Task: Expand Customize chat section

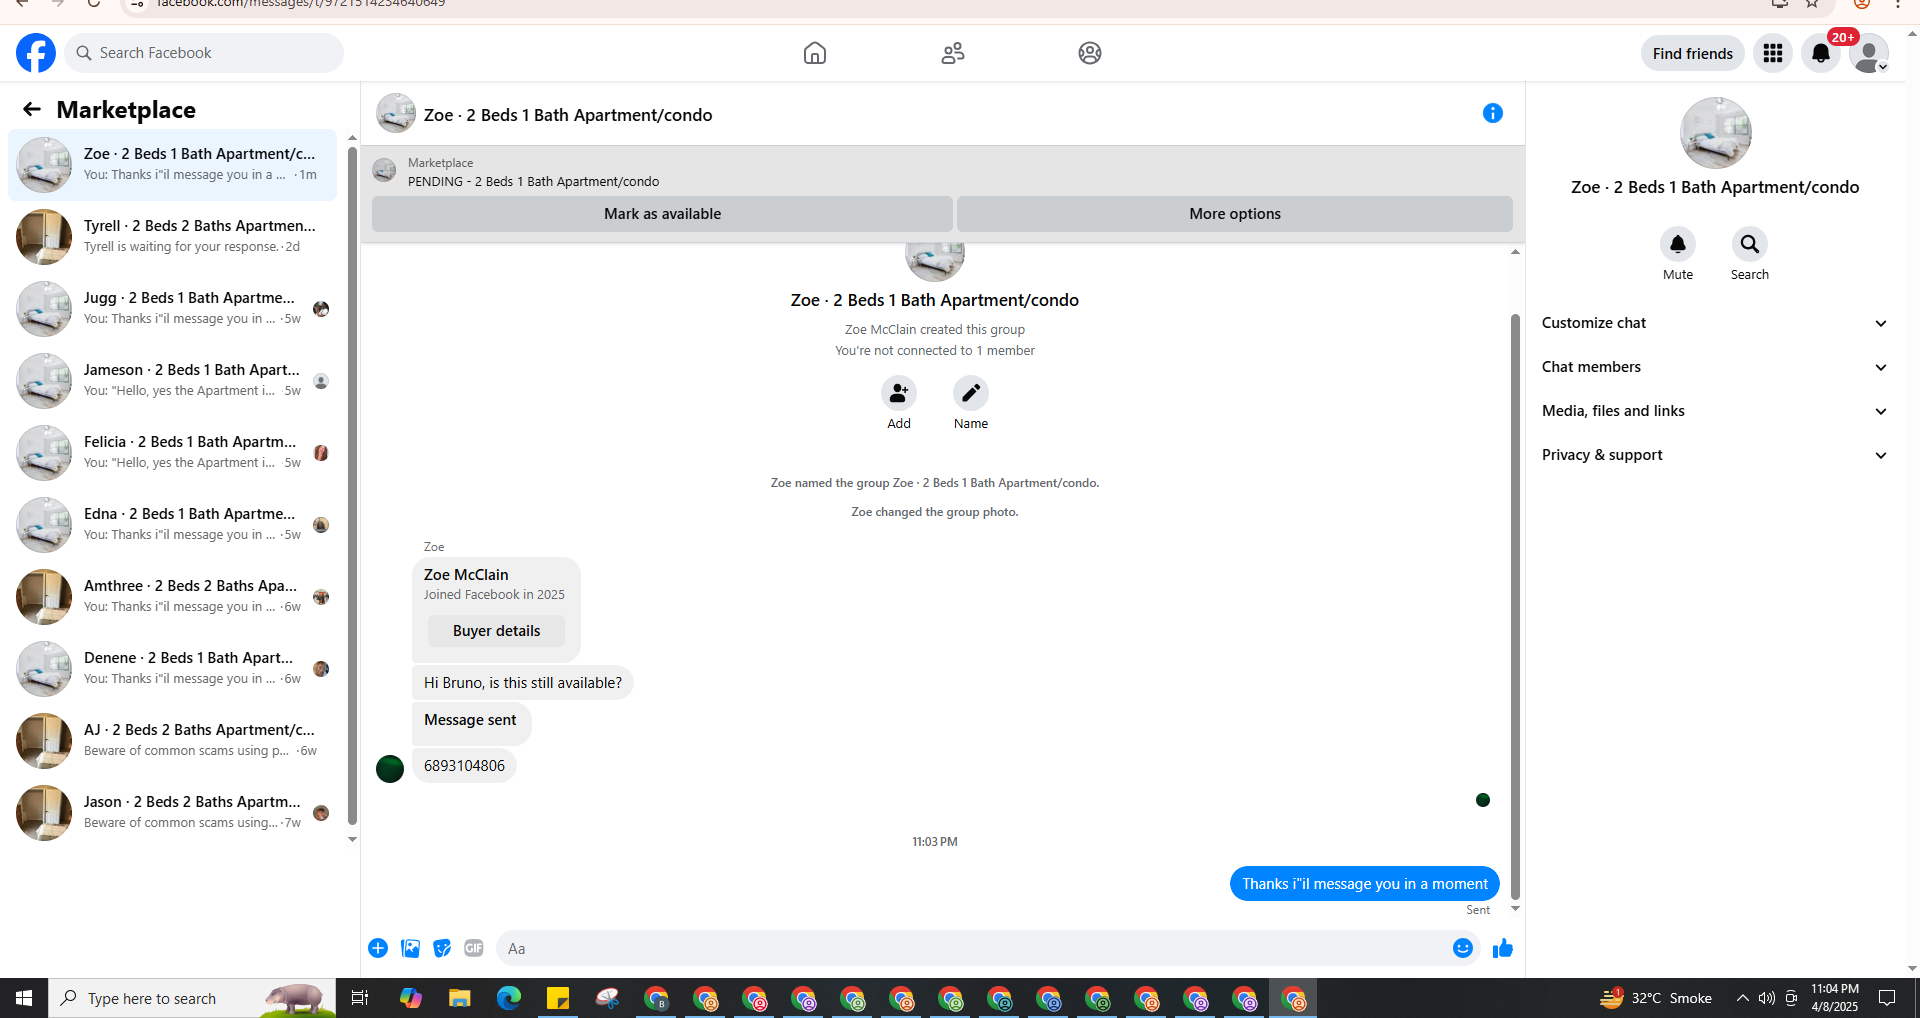Action: coord(1715,323)
